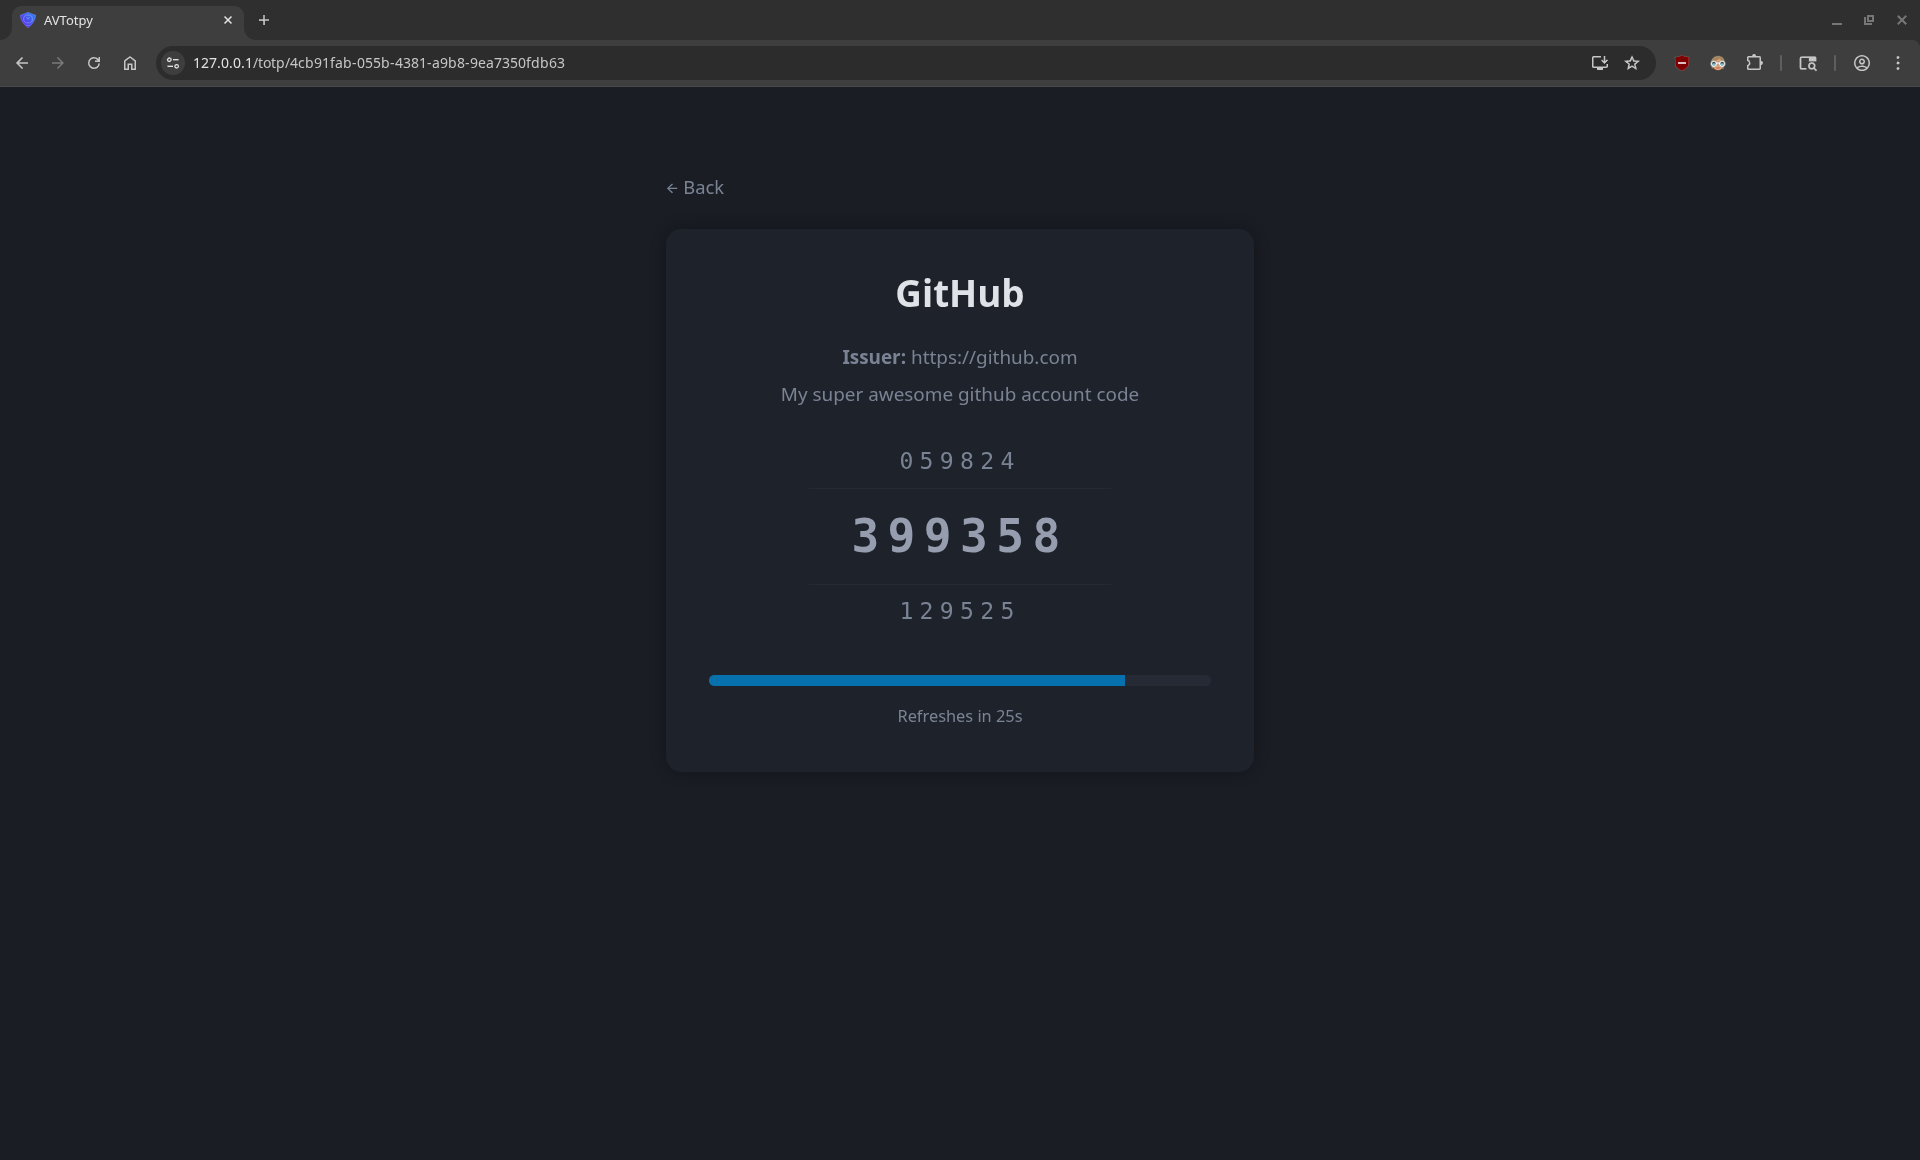Install app icon in address bar
Image resolution: width=1920 pixels, height=1160 pixels.
(1599, 63)
